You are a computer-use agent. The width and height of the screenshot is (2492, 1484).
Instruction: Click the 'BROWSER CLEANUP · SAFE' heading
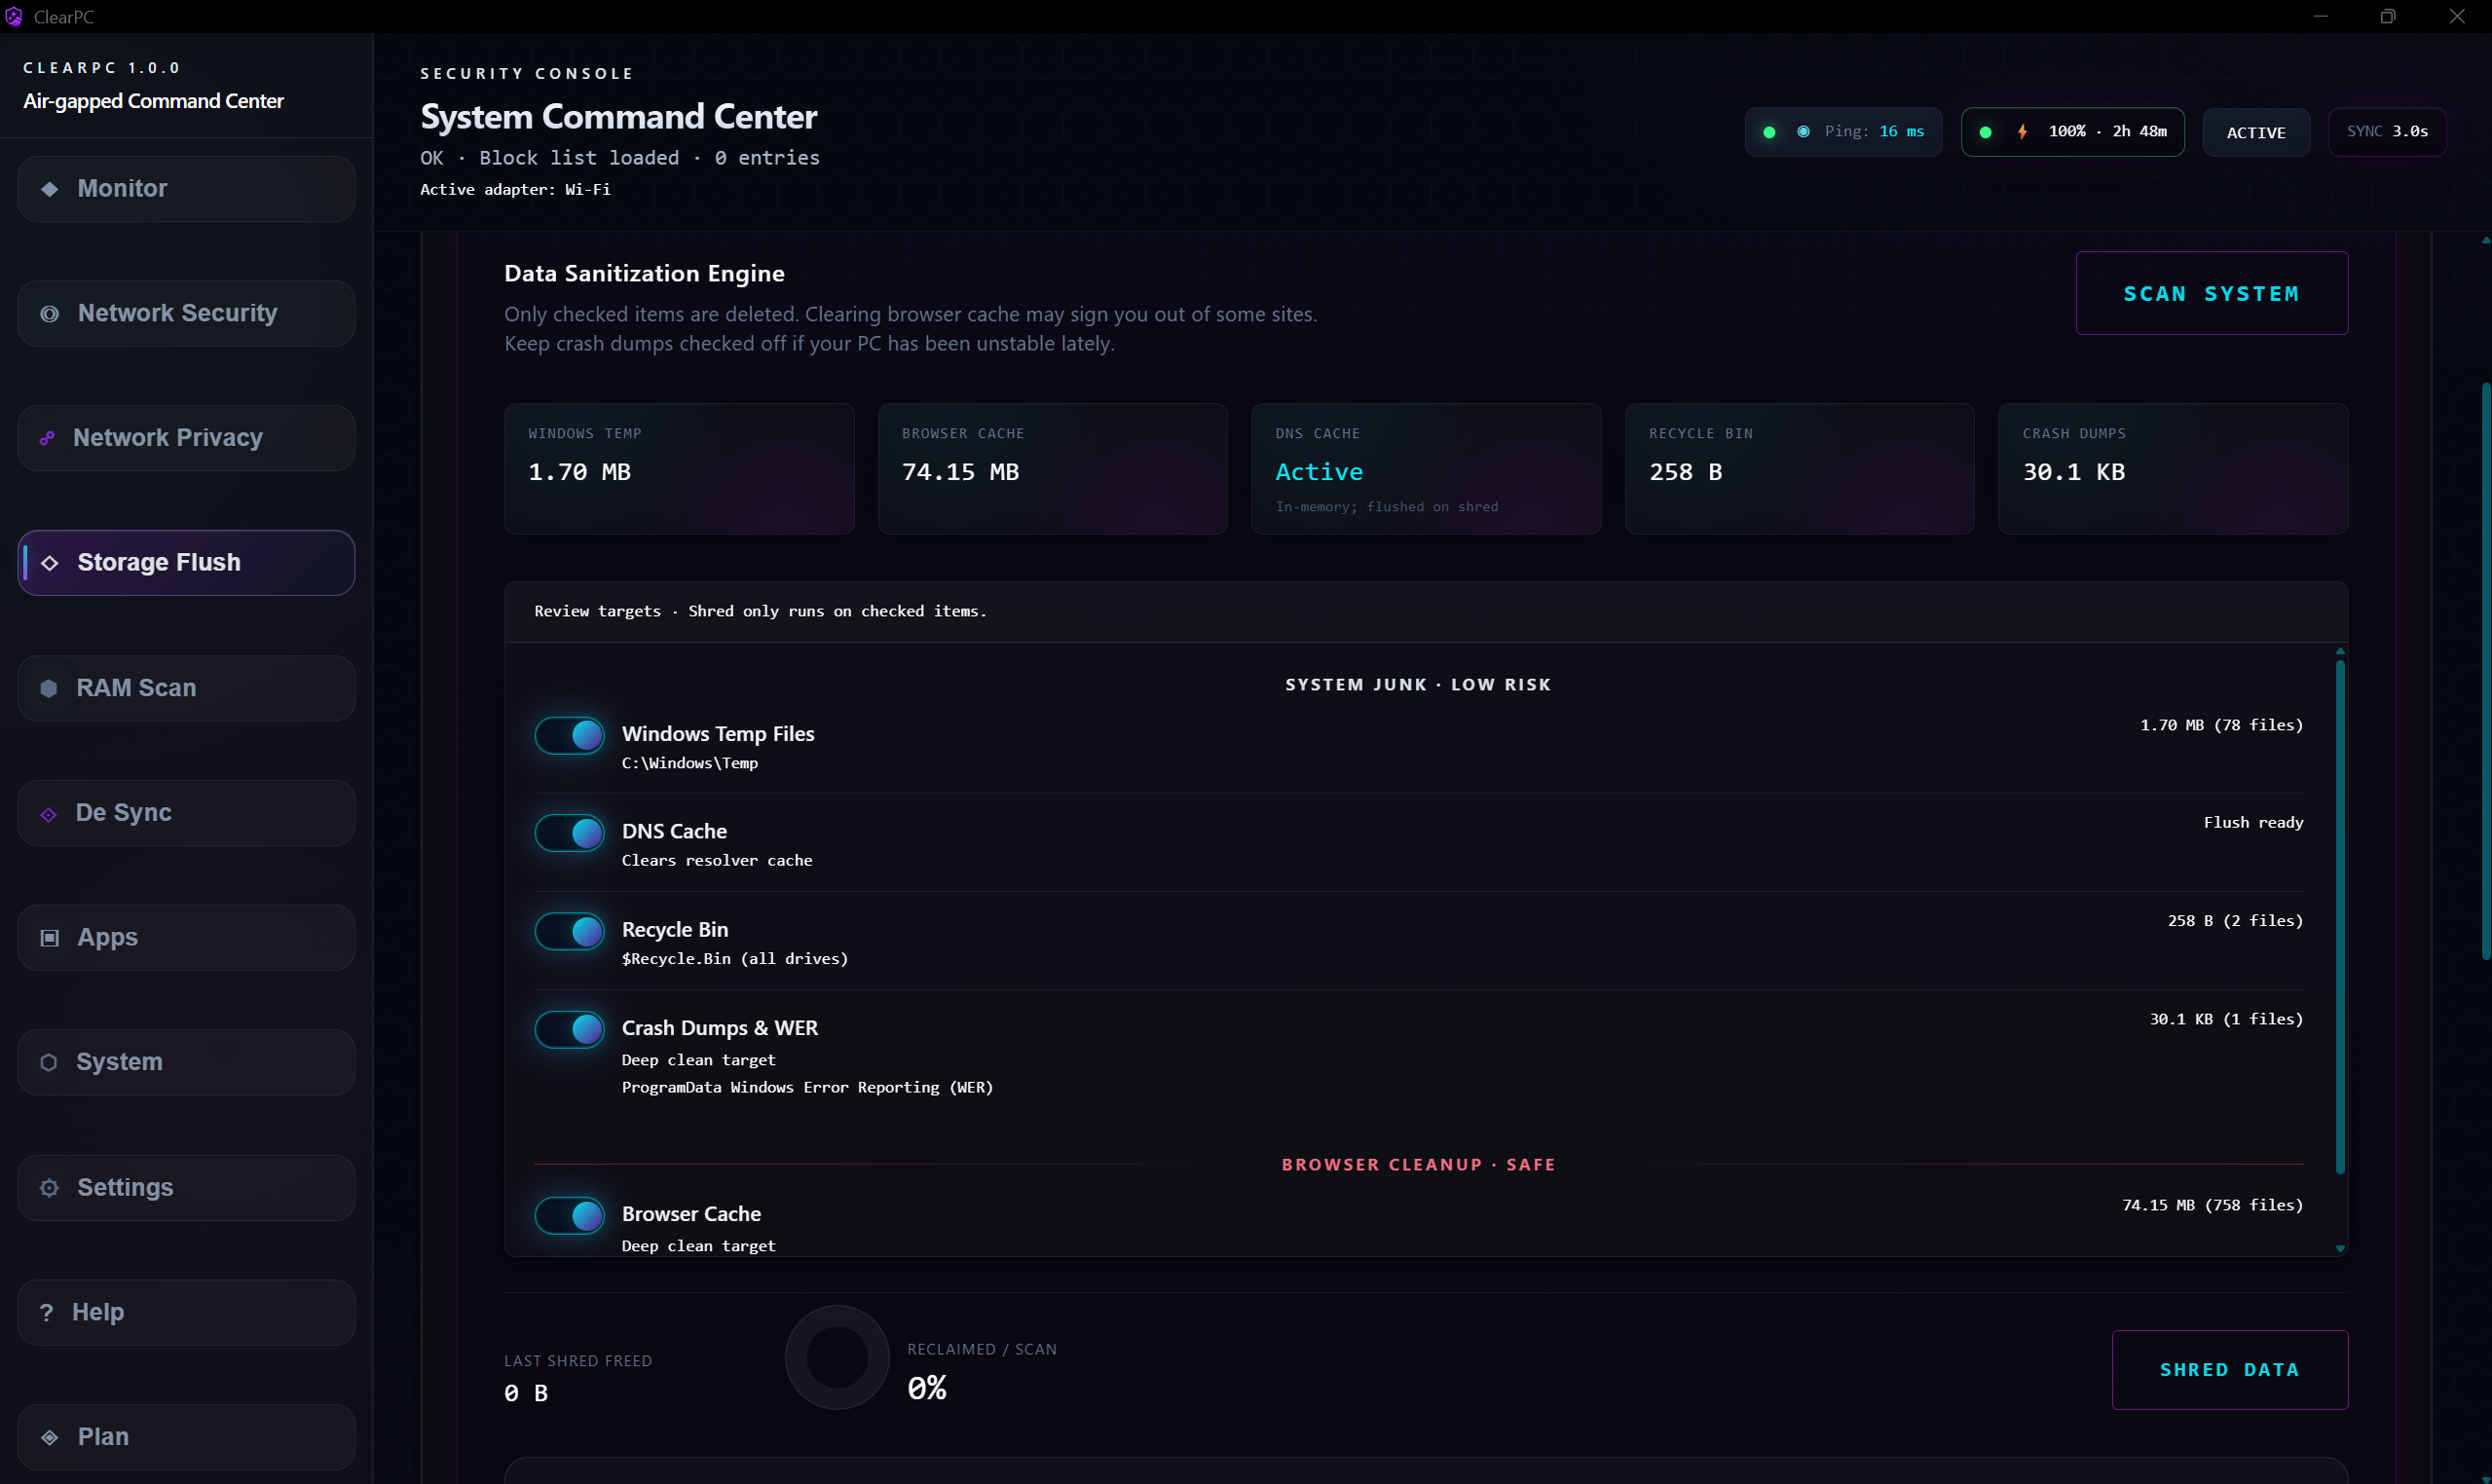point(1418,1165)
